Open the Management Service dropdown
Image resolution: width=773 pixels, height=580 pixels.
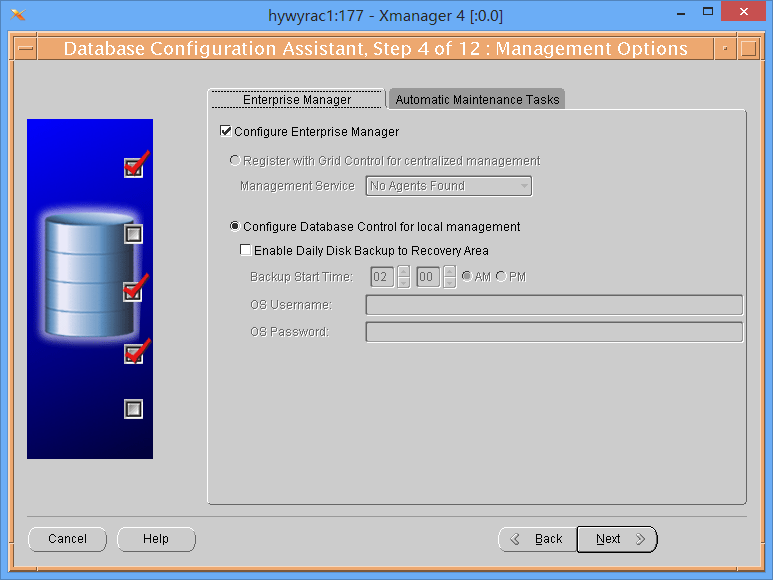coord(449,186)
